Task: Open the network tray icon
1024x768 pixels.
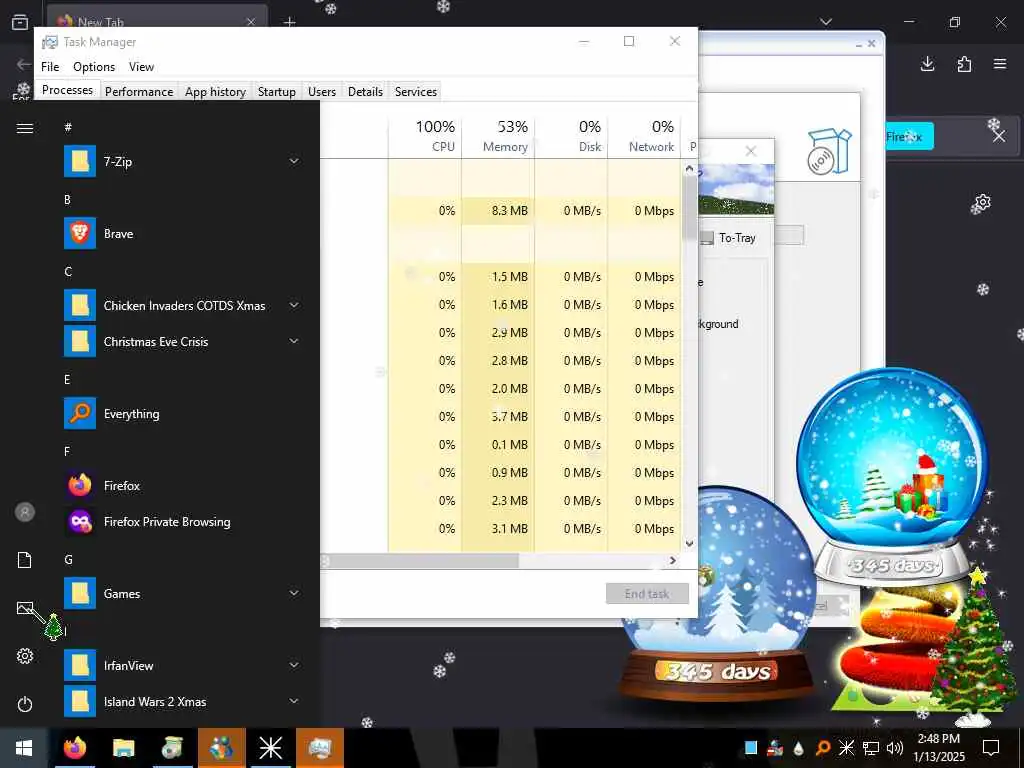Action: pos(871,748)
